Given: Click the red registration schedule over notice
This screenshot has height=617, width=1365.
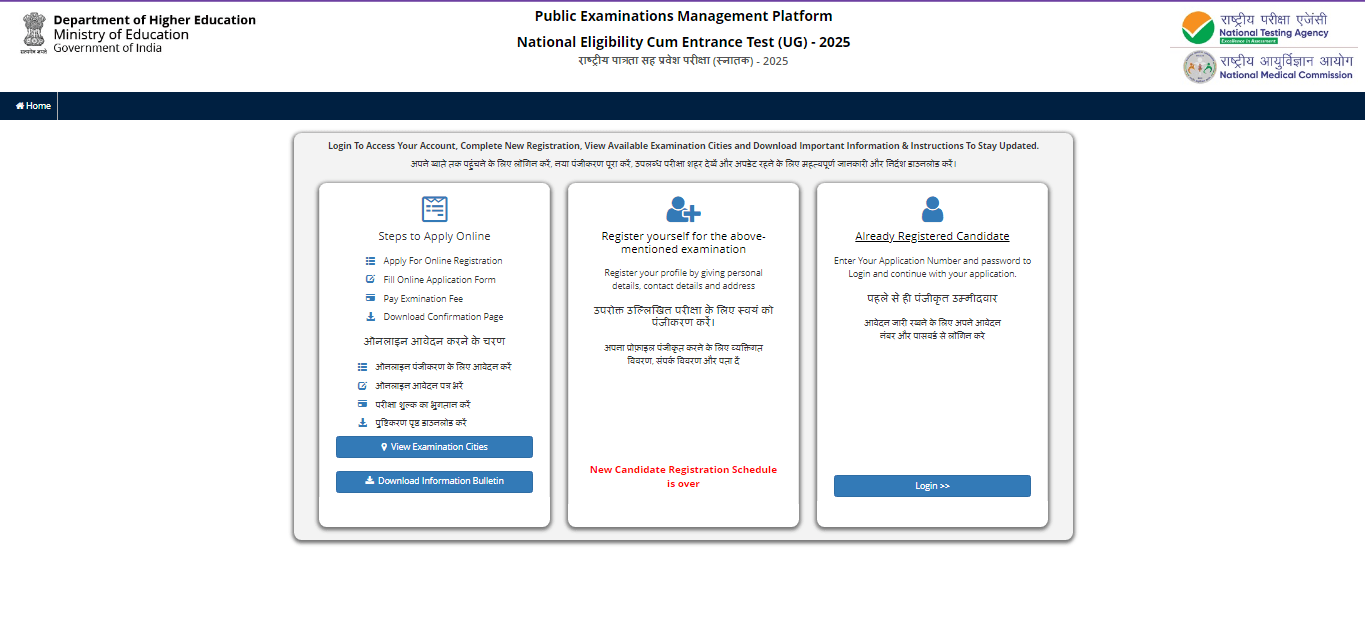Looking at the screenshot, I should [x=683, y=476].
